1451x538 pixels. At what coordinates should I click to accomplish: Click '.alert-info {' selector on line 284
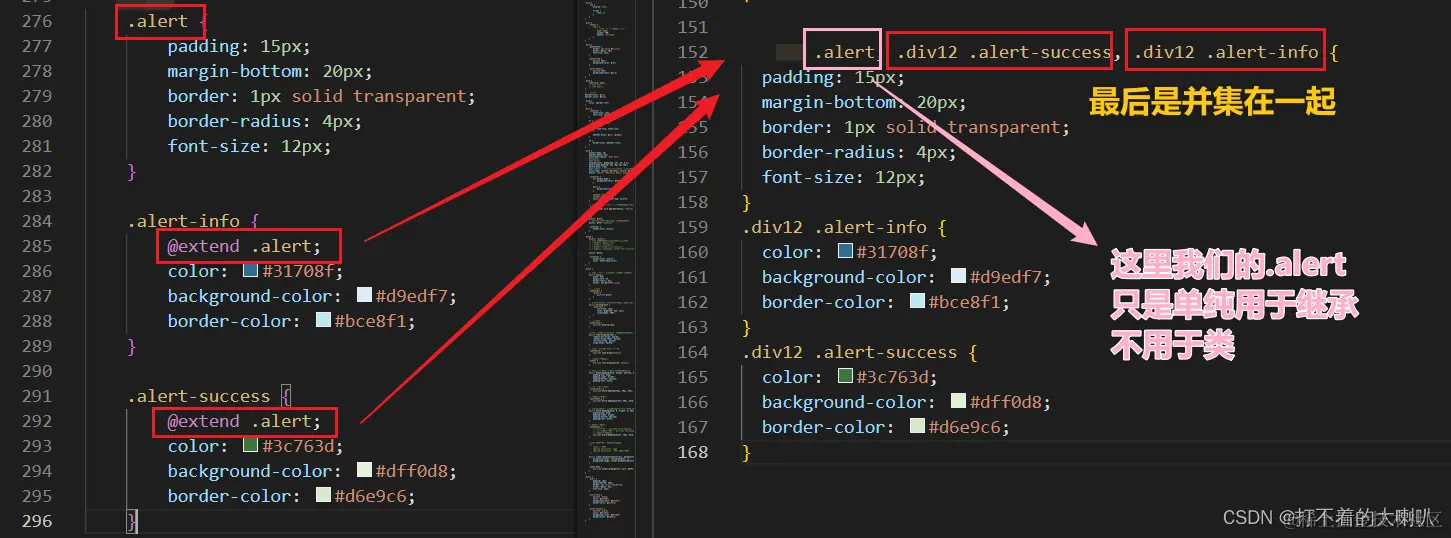coord(193,221)
